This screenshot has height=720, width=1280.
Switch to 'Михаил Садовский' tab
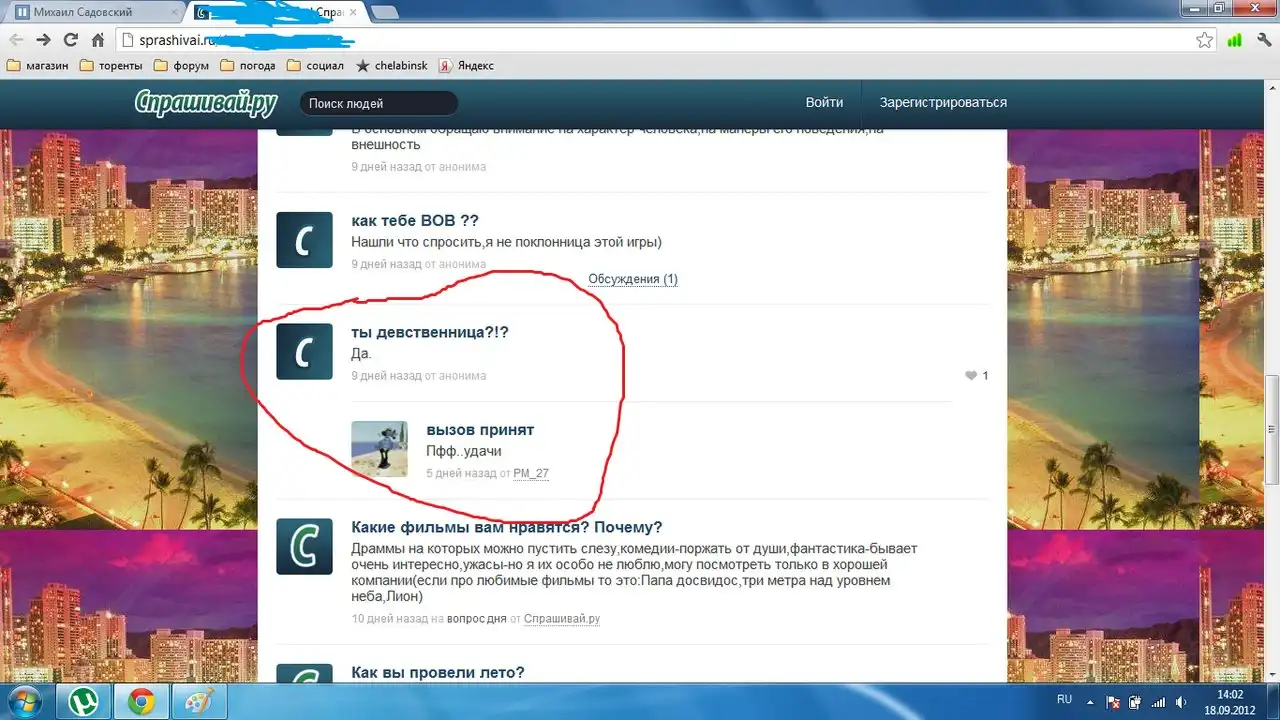click(90, 12)
